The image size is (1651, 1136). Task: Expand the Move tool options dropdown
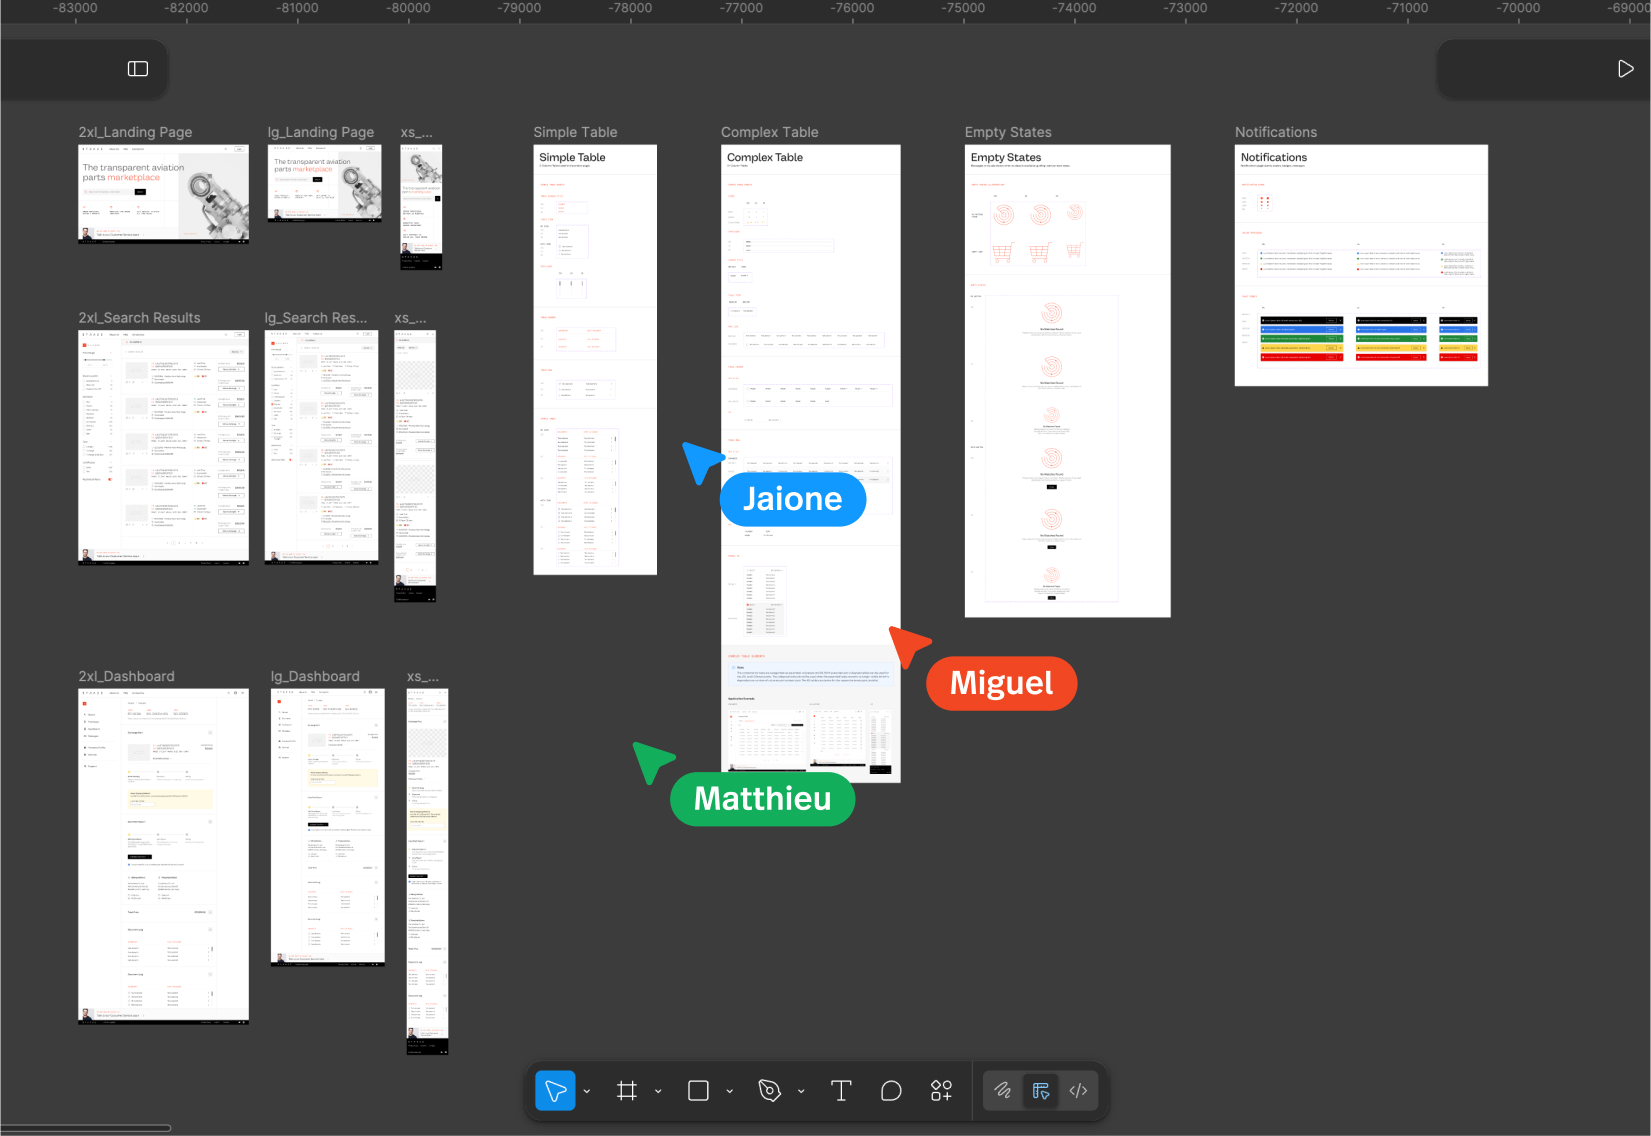(x=587, y=1092)
